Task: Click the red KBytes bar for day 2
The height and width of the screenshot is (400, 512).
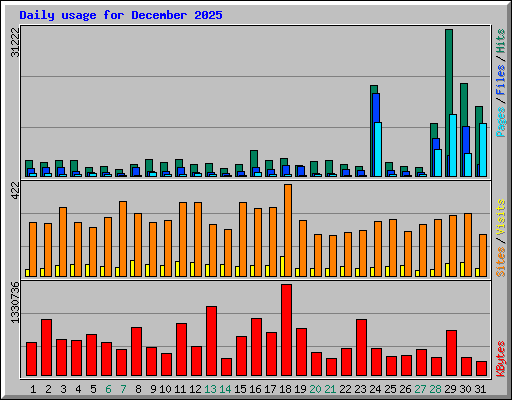Action: [x=46, y=348]
